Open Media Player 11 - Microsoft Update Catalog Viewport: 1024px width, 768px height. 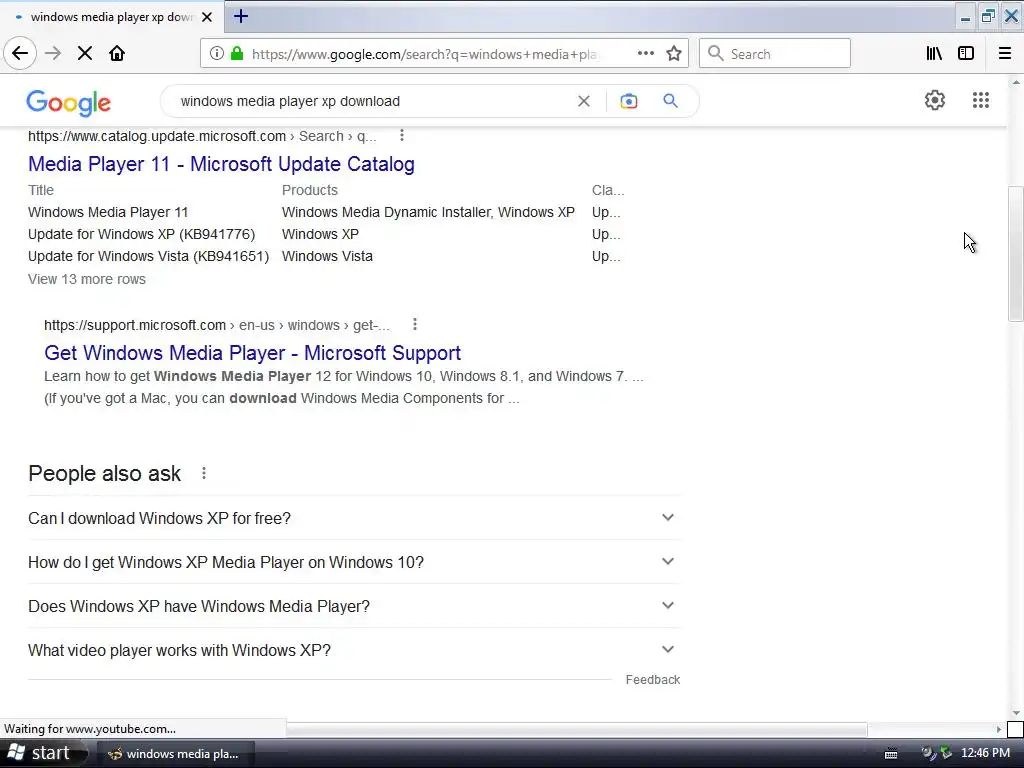click(221, 164)
